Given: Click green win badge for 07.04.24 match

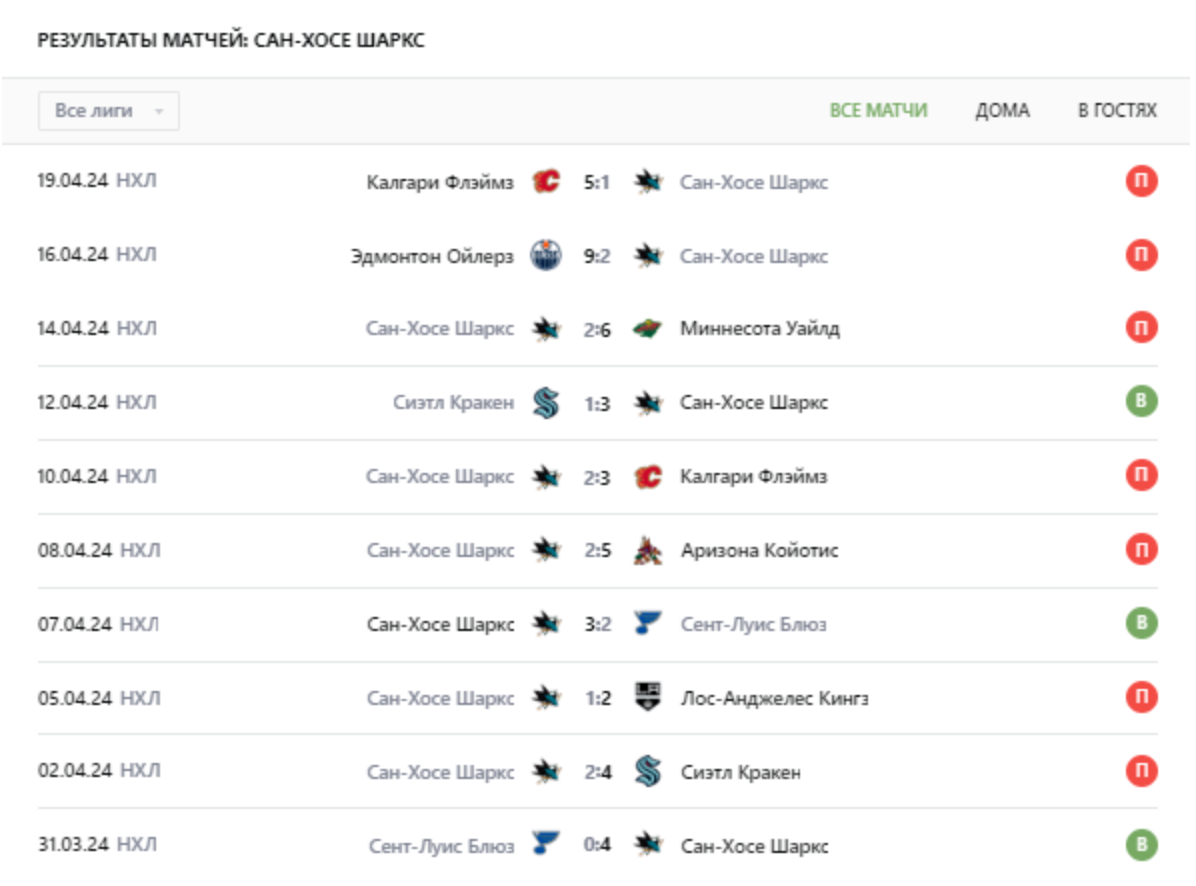Looking at the screenshot, I should [x=1141, y=624].
